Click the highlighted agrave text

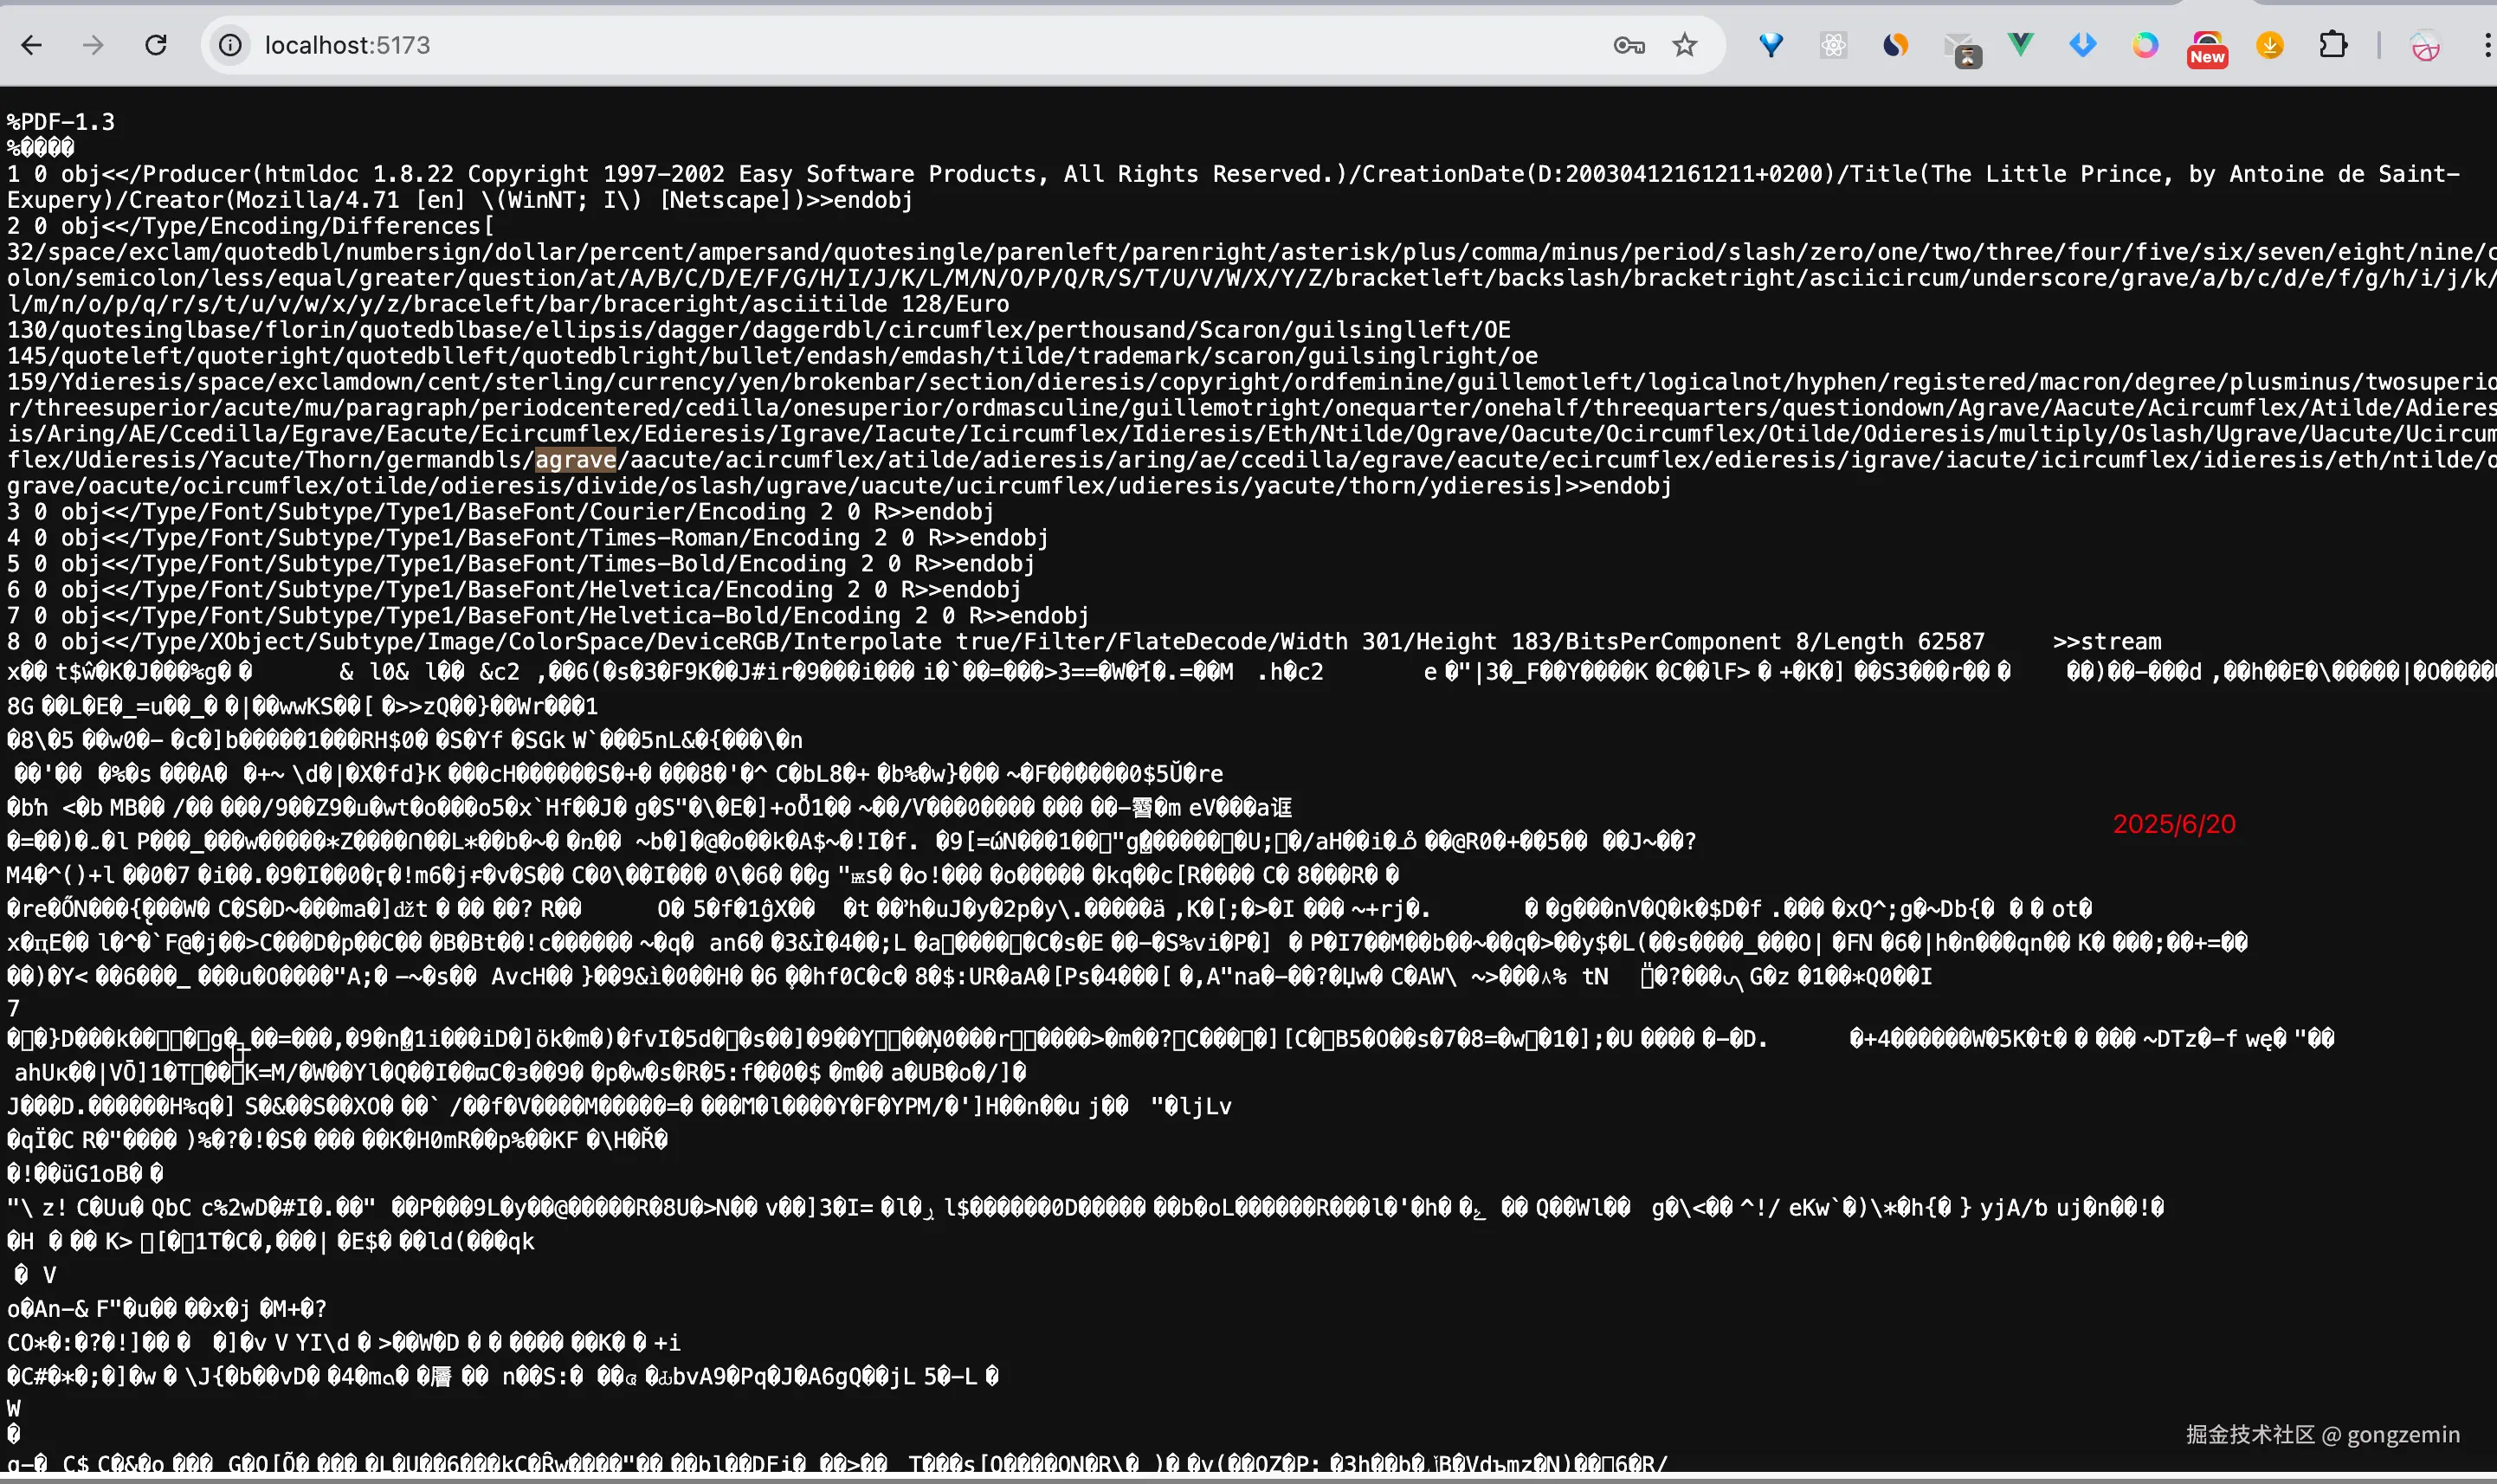coord(576,460)
